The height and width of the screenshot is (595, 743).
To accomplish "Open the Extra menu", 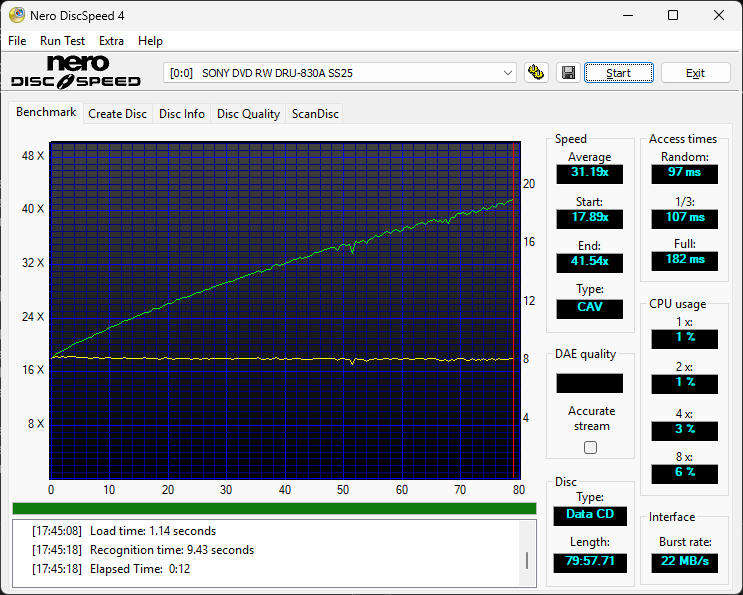I will 111,41.
